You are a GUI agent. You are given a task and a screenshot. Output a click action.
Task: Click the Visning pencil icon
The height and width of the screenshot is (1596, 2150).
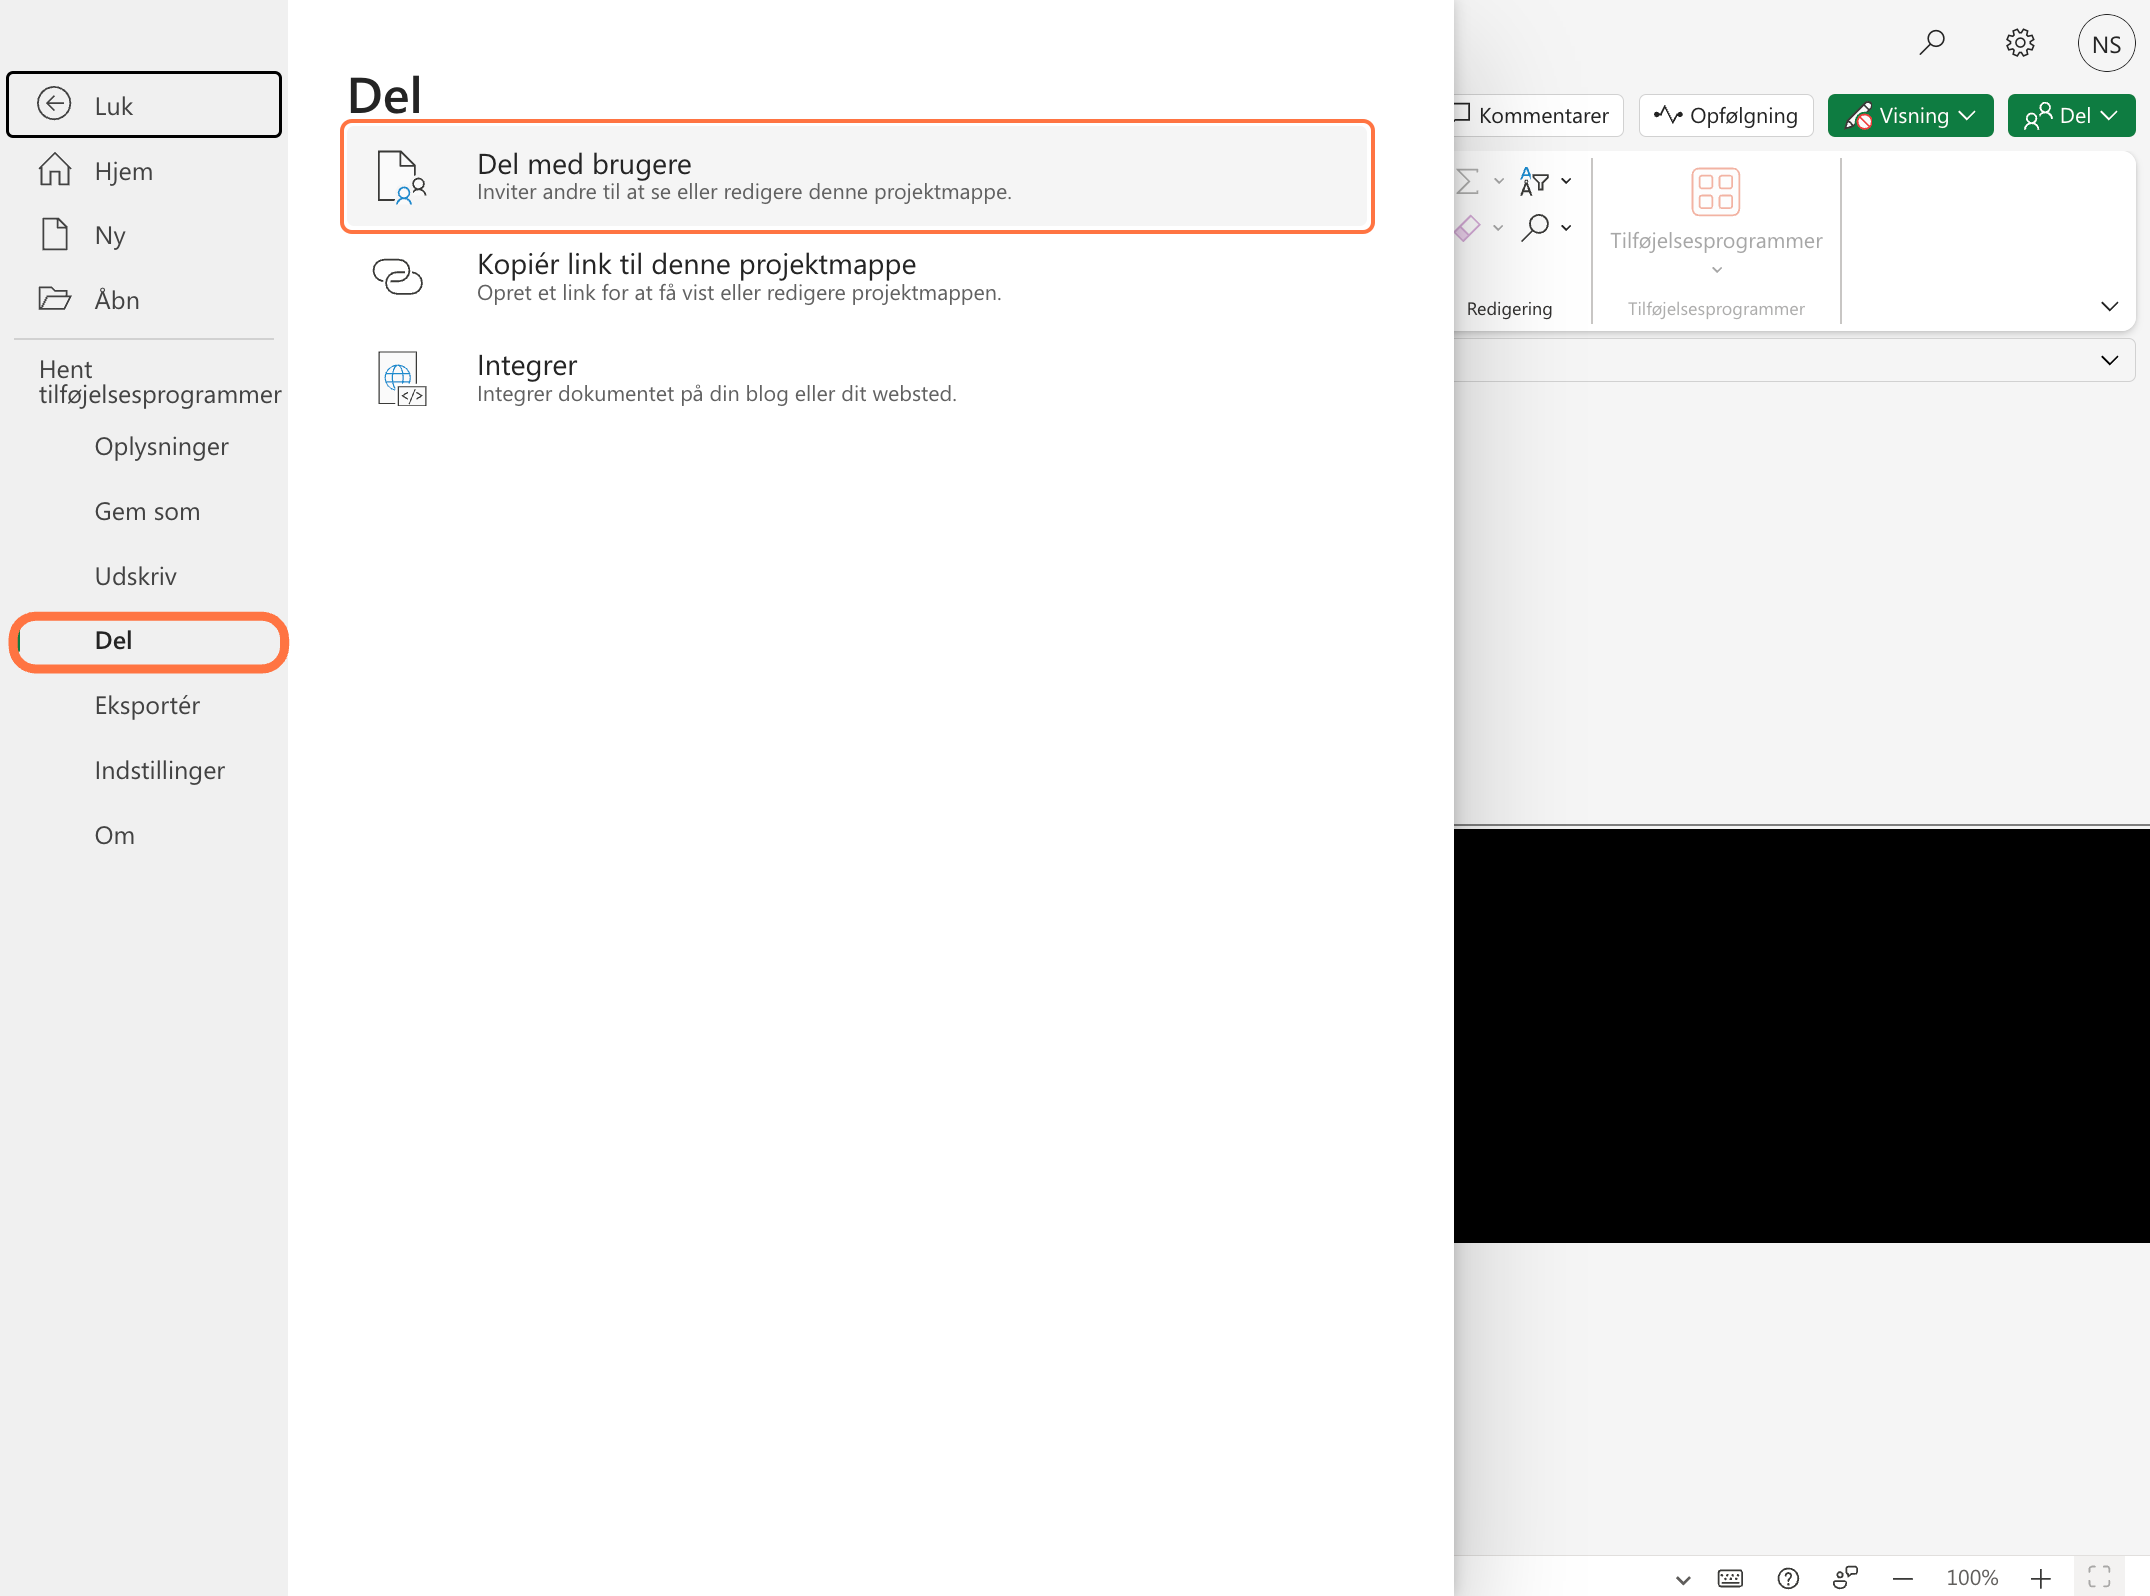tap(1859, 116)
